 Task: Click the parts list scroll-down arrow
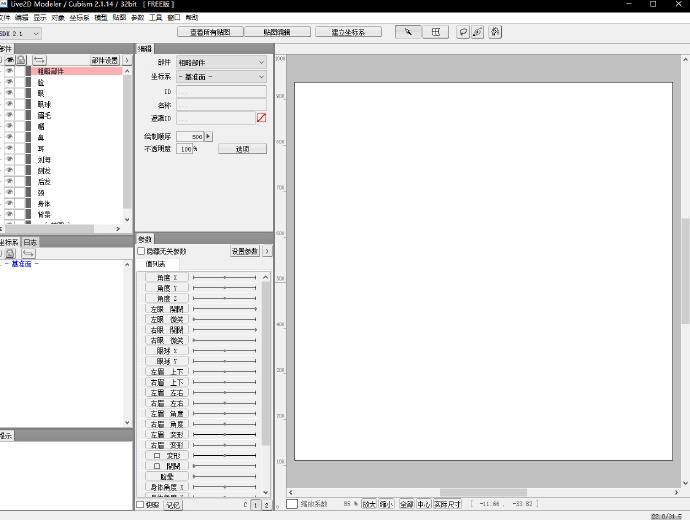(127, 219)
